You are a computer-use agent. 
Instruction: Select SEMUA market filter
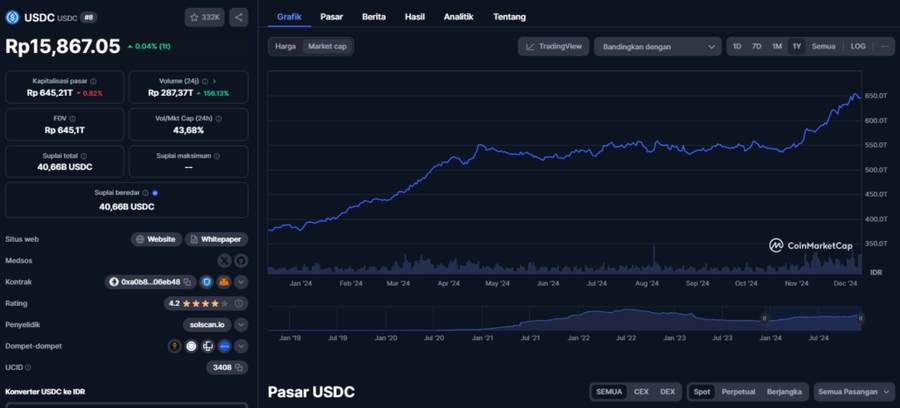pos(609,392)
